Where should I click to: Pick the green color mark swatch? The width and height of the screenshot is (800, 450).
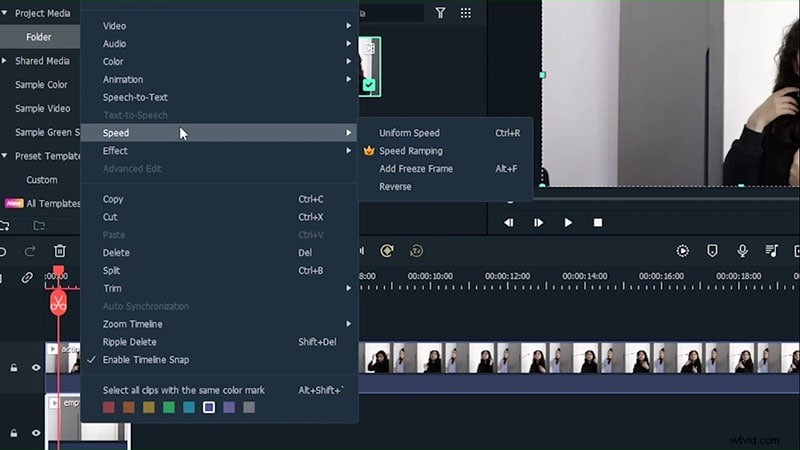(x=169, y=407)
